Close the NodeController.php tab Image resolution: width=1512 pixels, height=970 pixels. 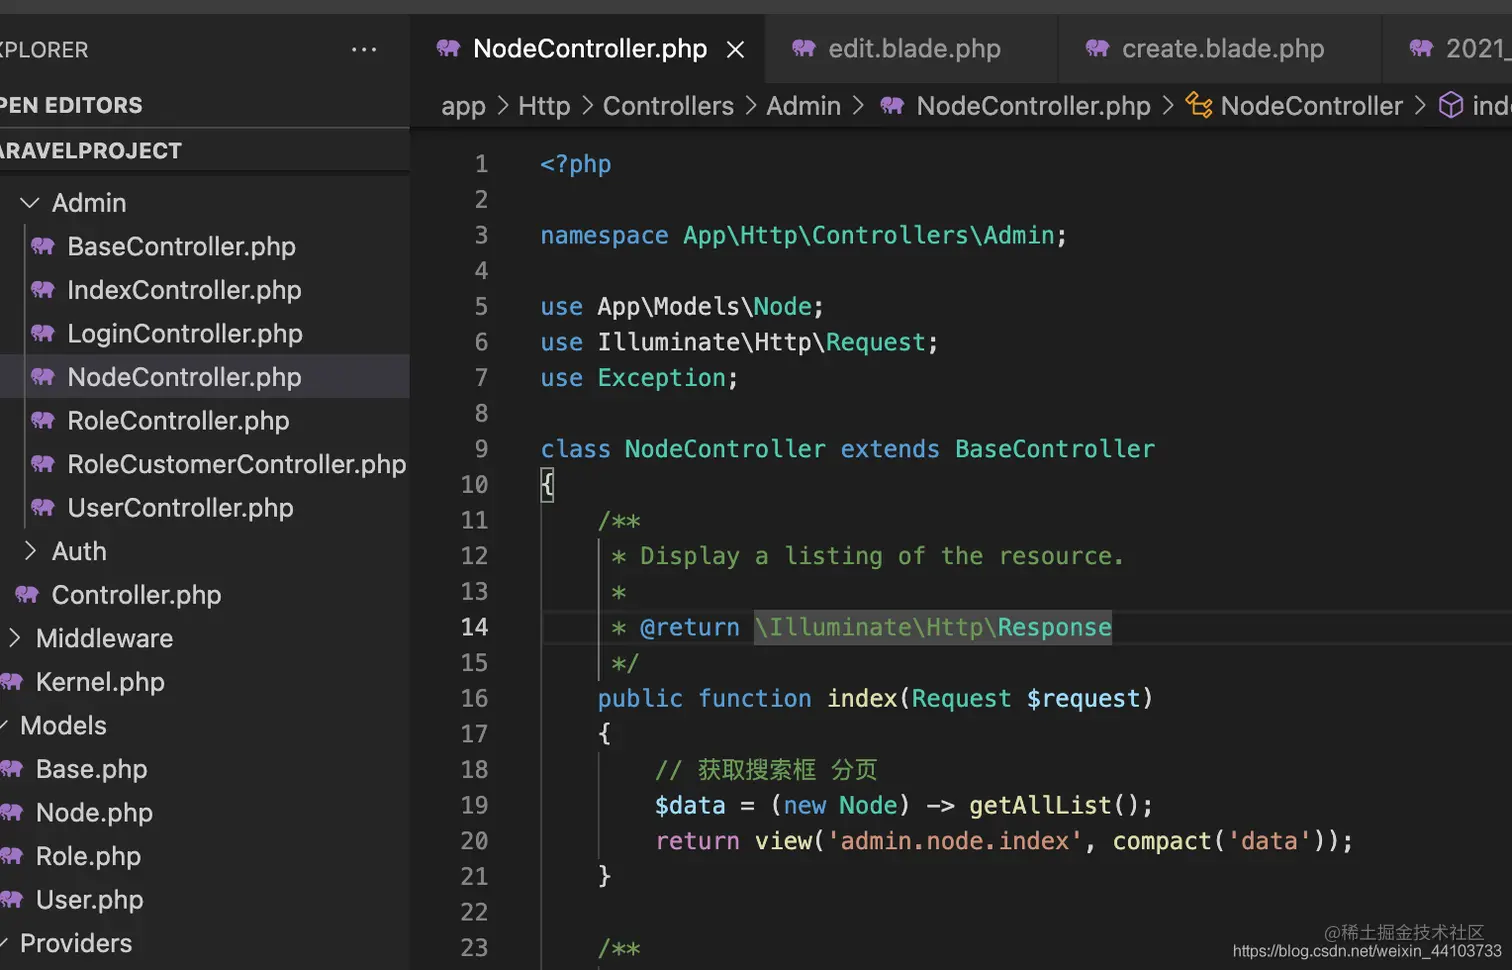pos(735,49)
